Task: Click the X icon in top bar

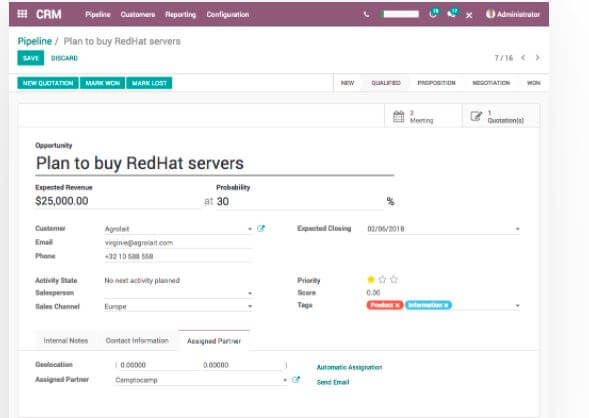Action: pos(469,15)
